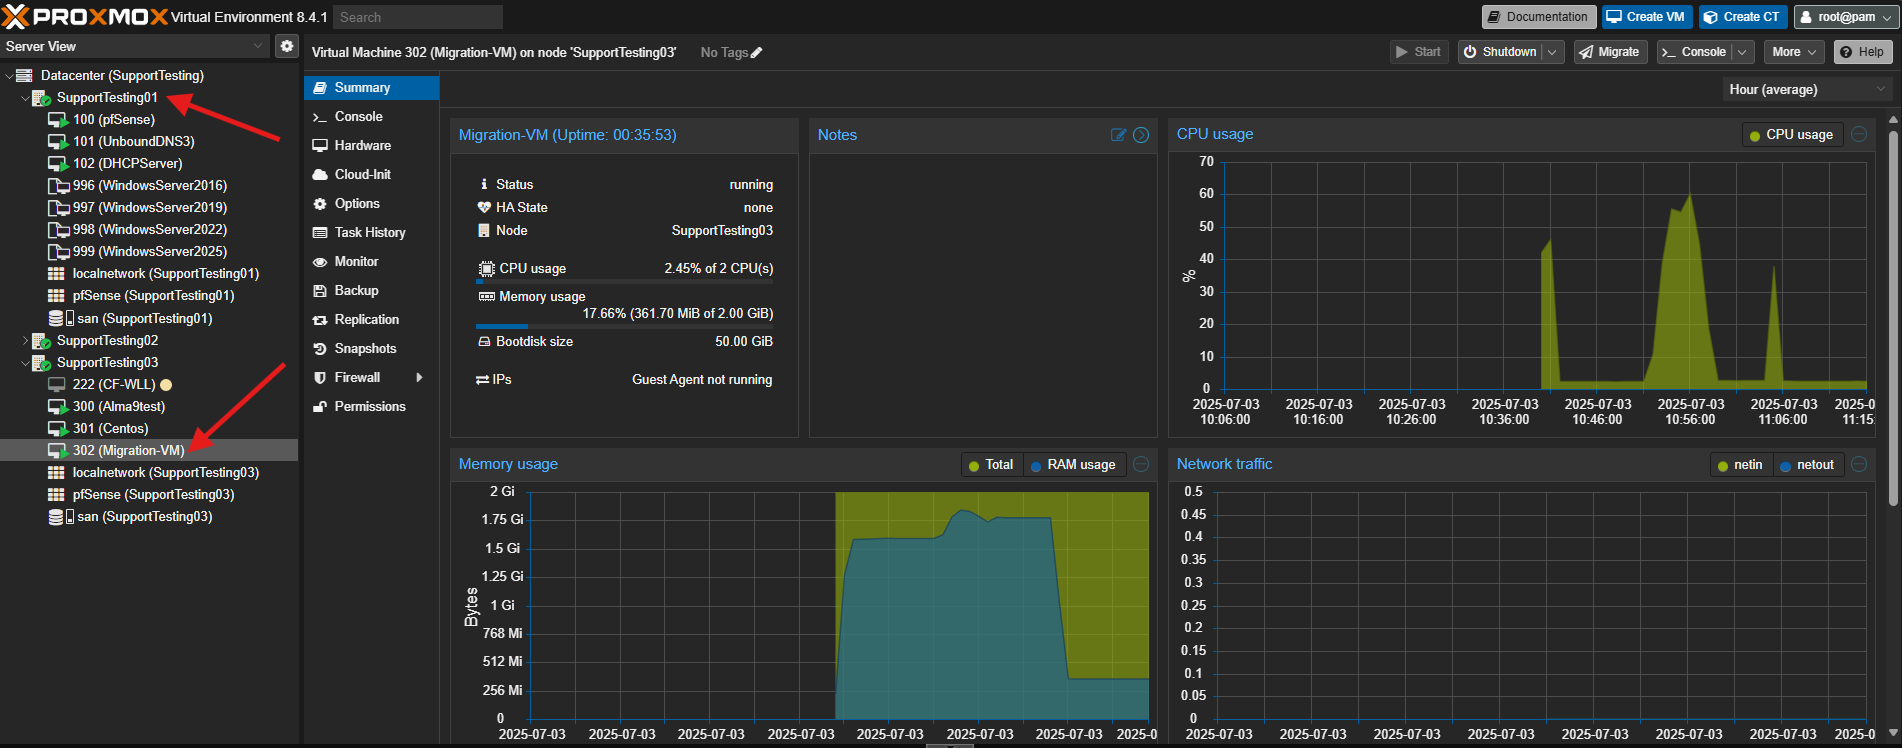The height and width of the screenshot is (748, 1902).
Task: Click the 996 (WindowsServer2016) template icon
Action: 58,186
